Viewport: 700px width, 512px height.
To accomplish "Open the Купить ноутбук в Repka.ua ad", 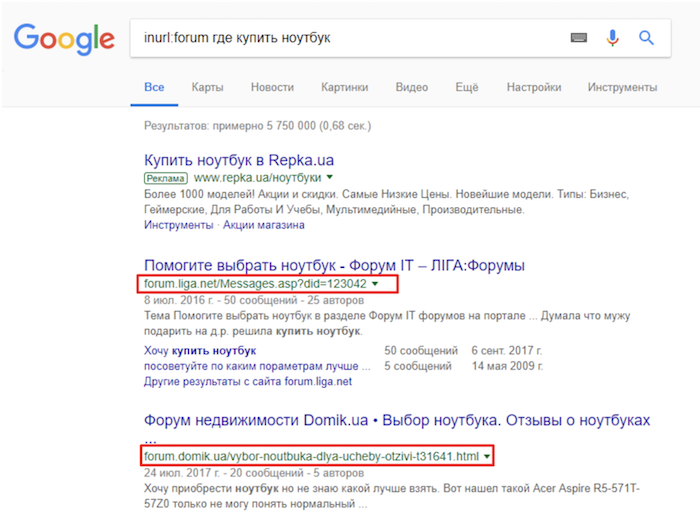I will 239,160.
